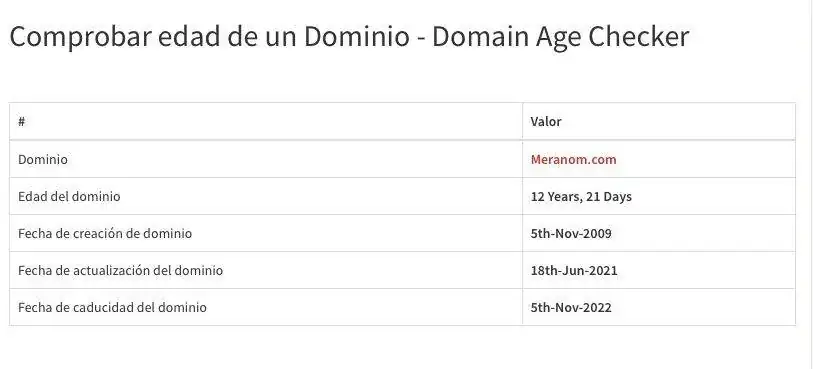Select the 5th-Nov-2009 creation date

(x=571, y=234)
